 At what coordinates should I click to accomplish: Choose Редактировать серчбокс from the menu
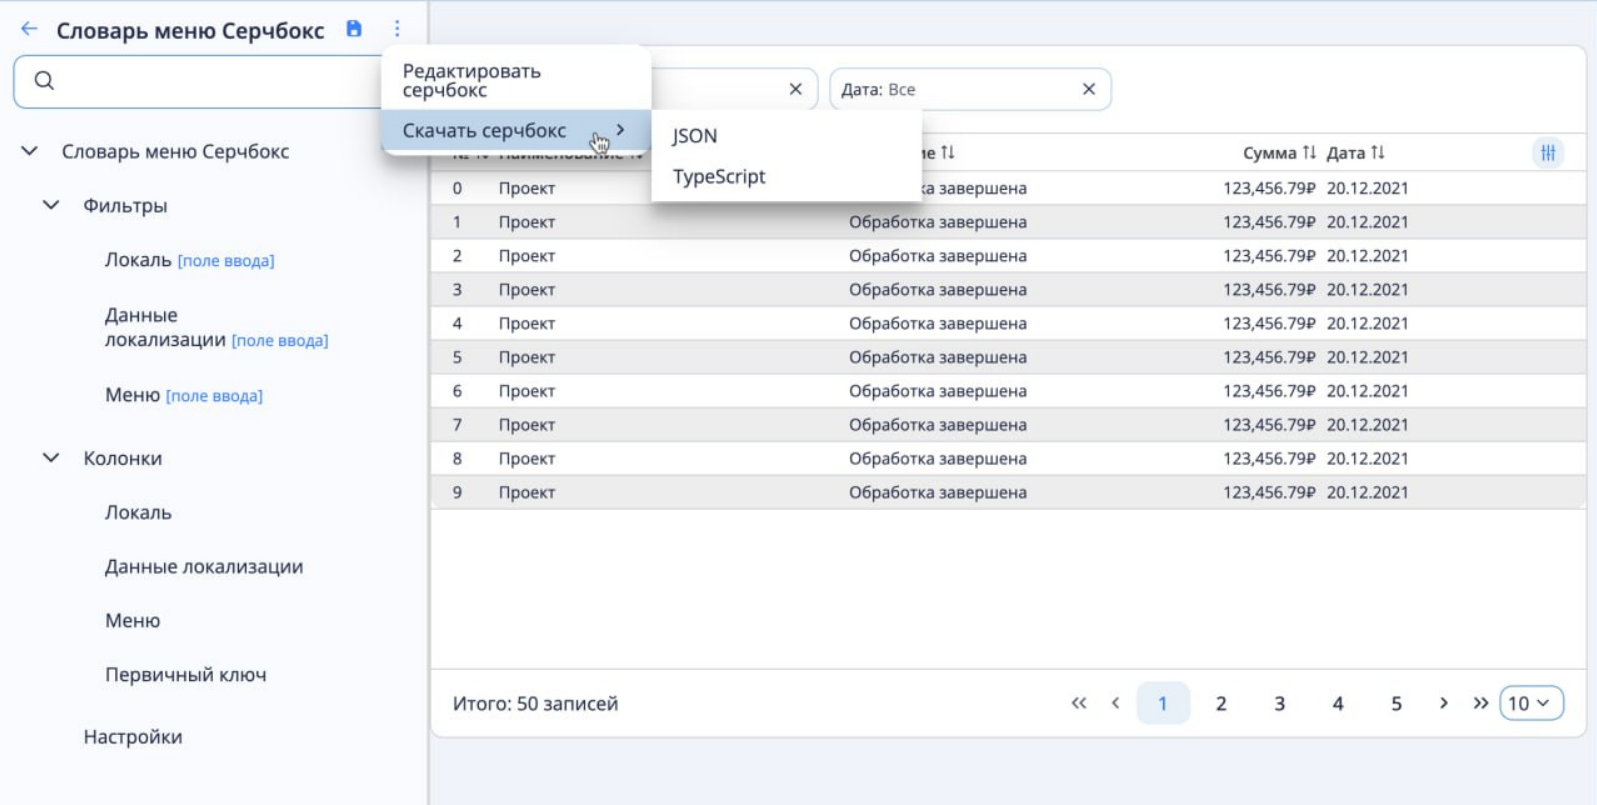pos(516,80)
